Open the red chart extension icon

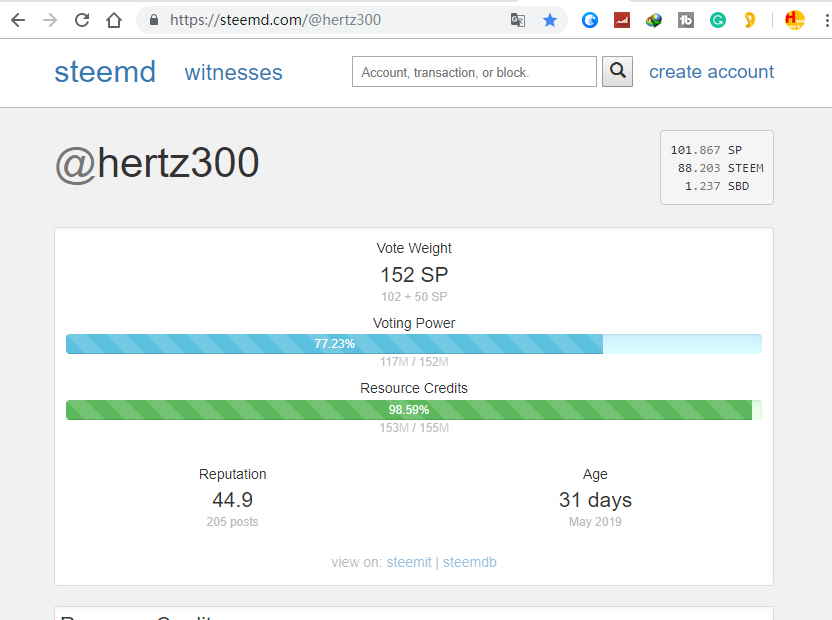[621, 20]
